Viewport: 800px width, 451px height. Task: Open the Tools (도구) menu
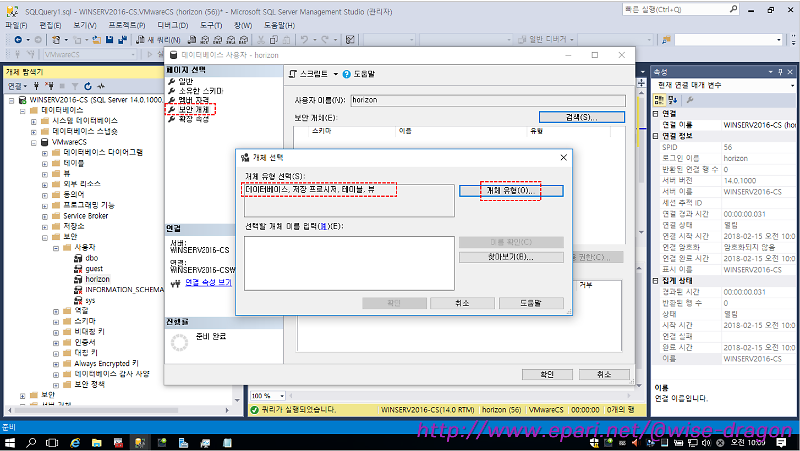pyautogui.click(x=211, y=25)
